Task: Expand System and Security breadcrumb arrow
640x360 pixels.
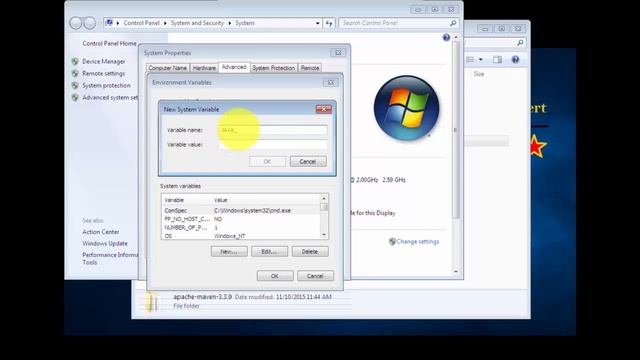Action: (229, 23)
